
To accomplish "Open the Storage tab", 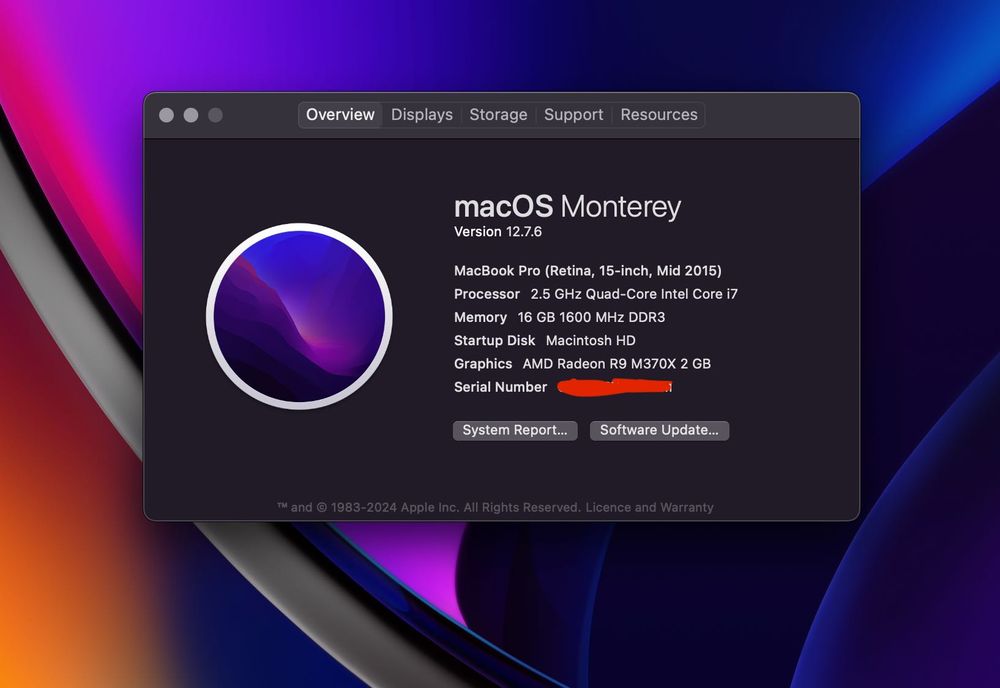I will click(498, 115).
